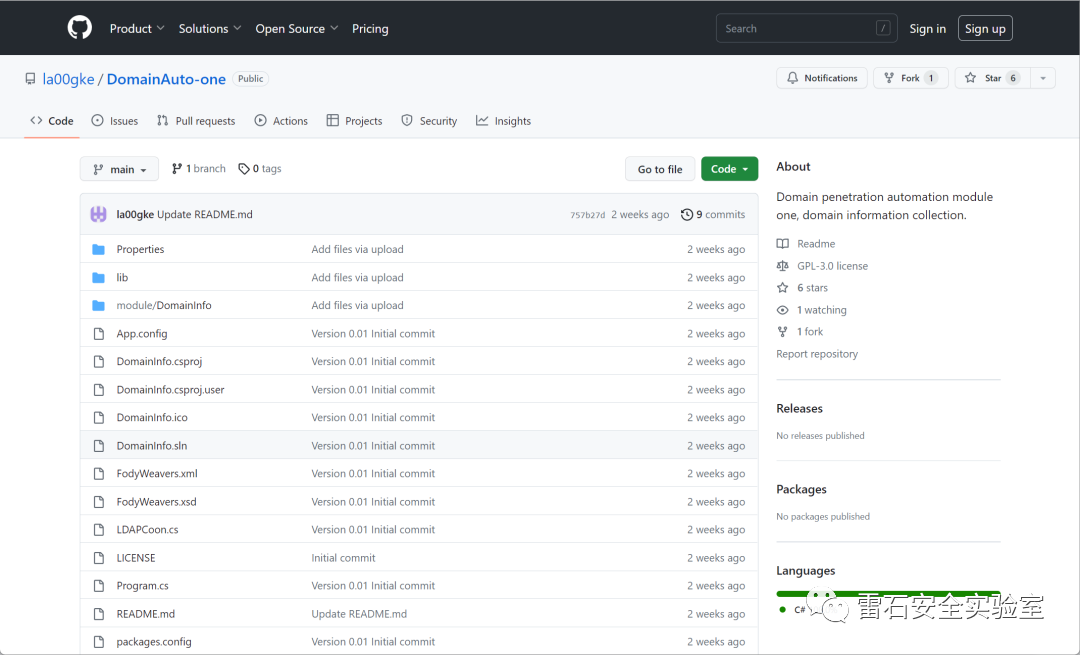View the 6 stars link
Viewport: 1080px width, 655px height.
click(x=802, y=288)
